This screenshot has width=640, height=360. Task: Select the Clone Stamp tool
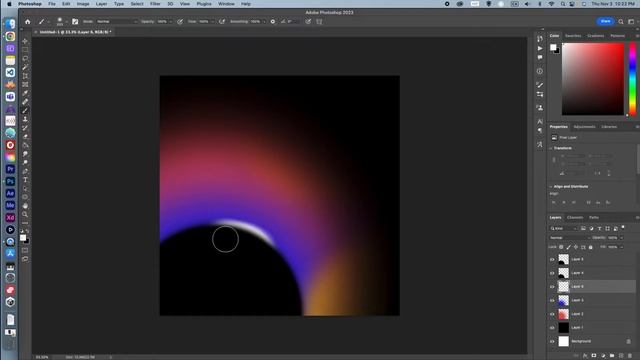tap(25, 119)
